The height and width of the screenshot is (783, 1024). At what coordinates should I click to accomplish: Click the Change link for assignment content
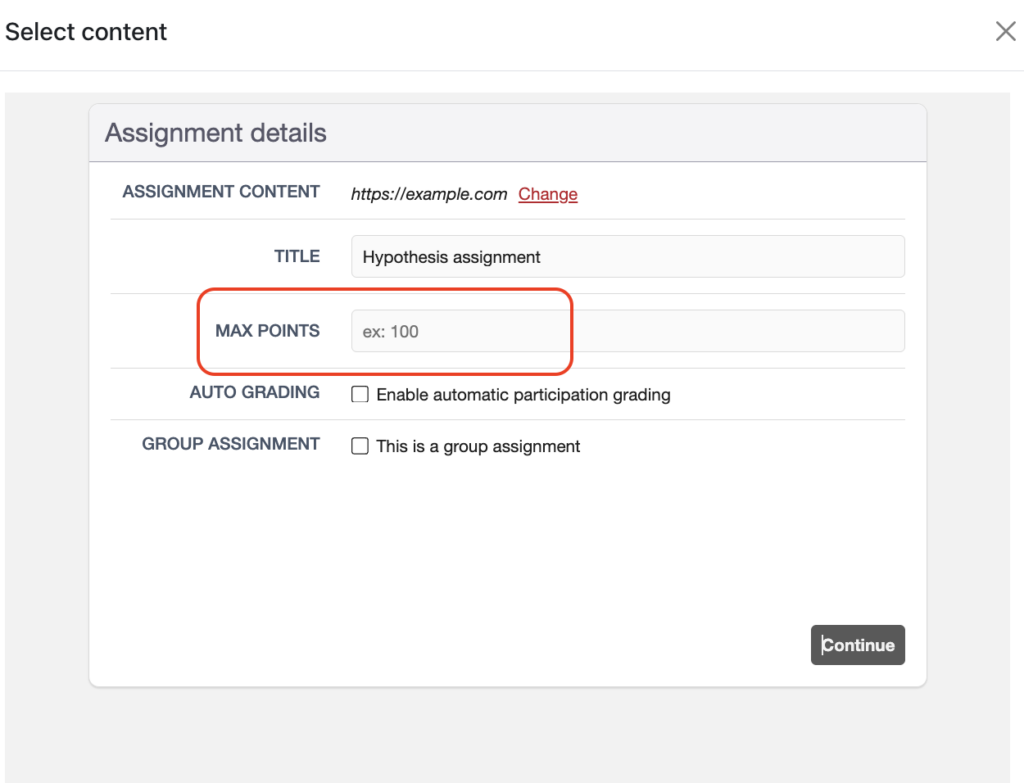pyautogui.click(x=548, y=194)
